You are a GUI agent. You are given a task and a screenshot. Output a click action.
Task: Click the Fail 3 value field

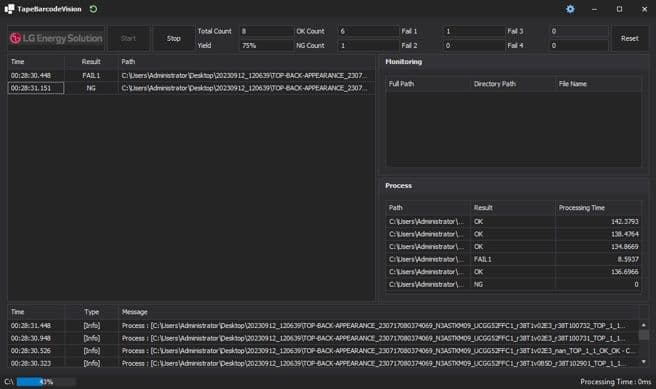pyautogui.click(x=579, y=31)
